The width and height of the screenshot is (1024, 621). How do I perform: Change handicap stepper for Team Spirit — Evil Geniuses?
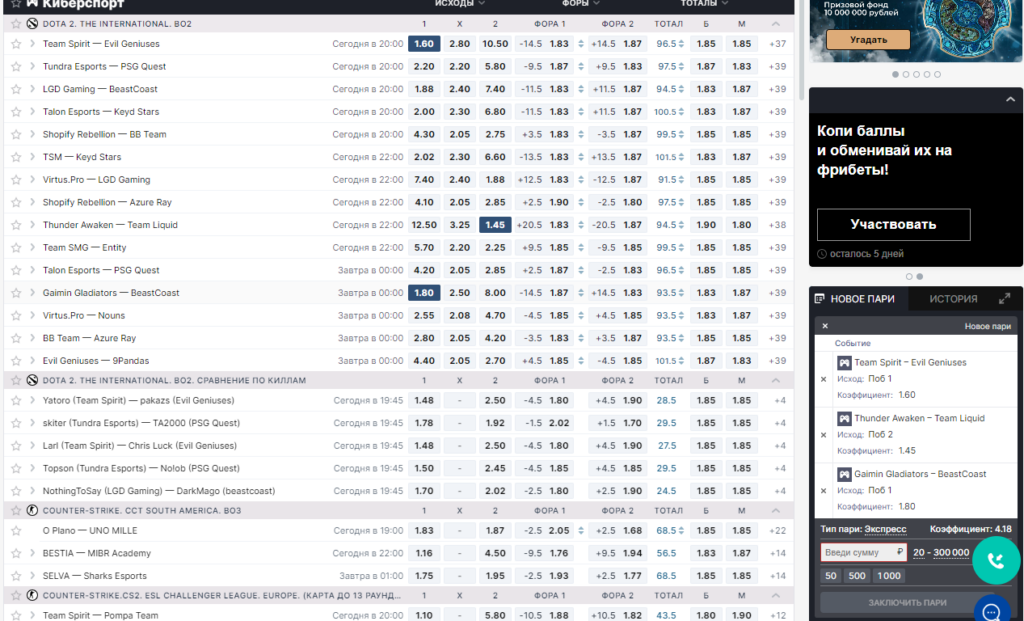pos(581,44)
